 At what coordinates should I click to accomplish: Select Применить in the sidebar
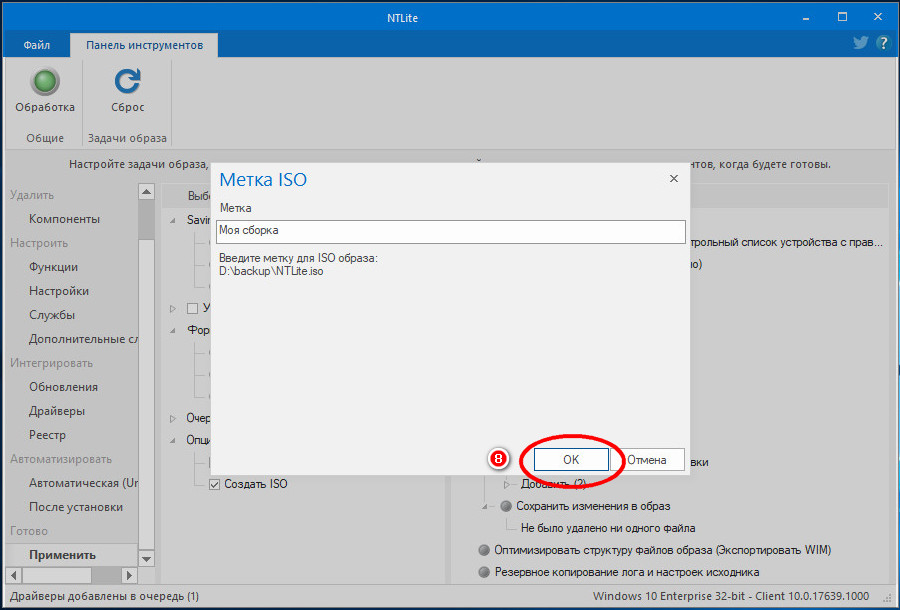point(62,555)
